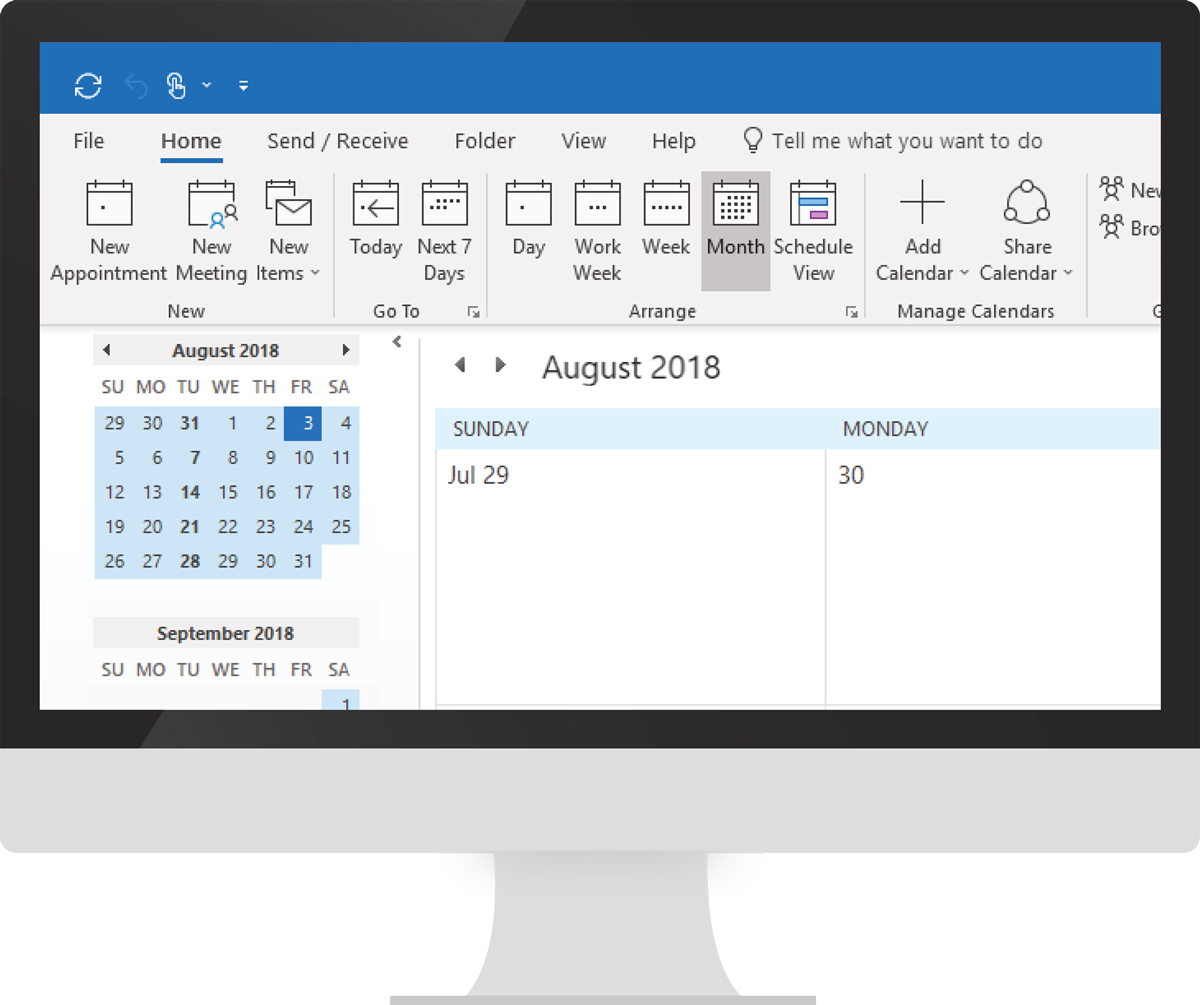Switch to Day view
The image size is (1200, 1005).
pos(528,204)
